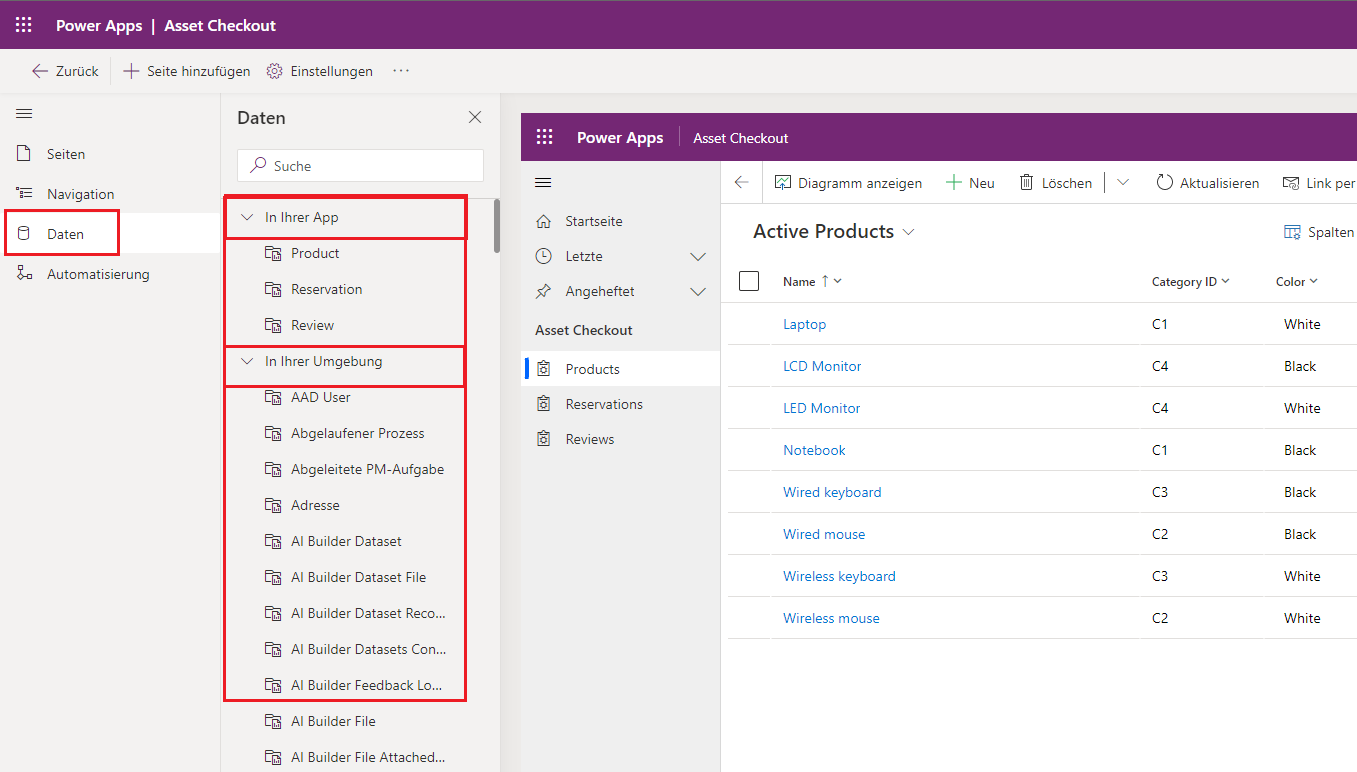
Task: Collapse the In Ihrer Umgebung group
Action: [248, 361]
